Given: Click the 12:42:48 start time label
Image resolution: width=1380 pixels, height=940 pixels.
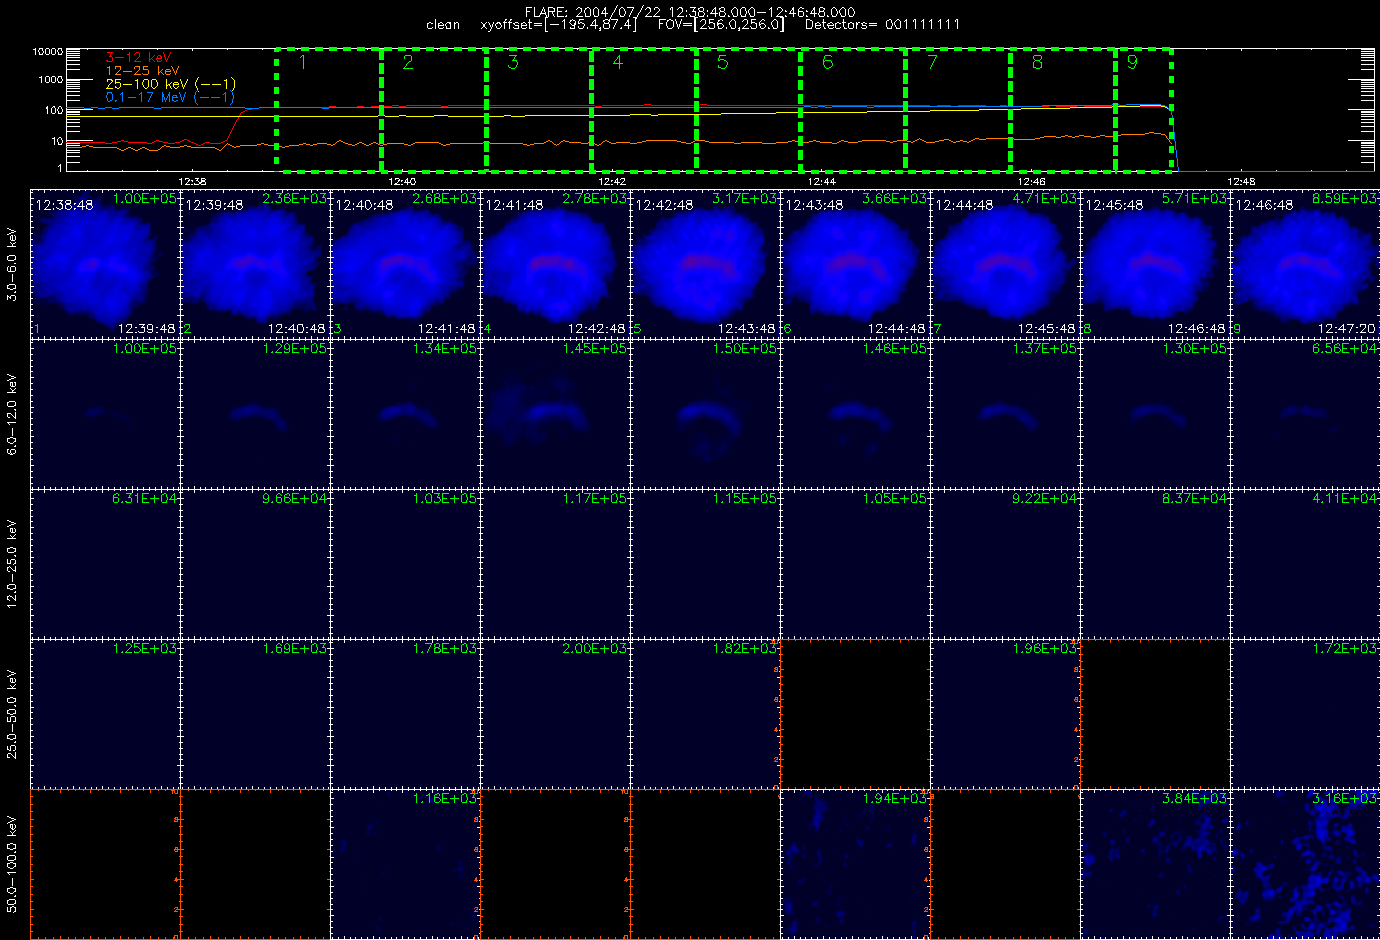Looking at the screenshot, I should [664, 205].
